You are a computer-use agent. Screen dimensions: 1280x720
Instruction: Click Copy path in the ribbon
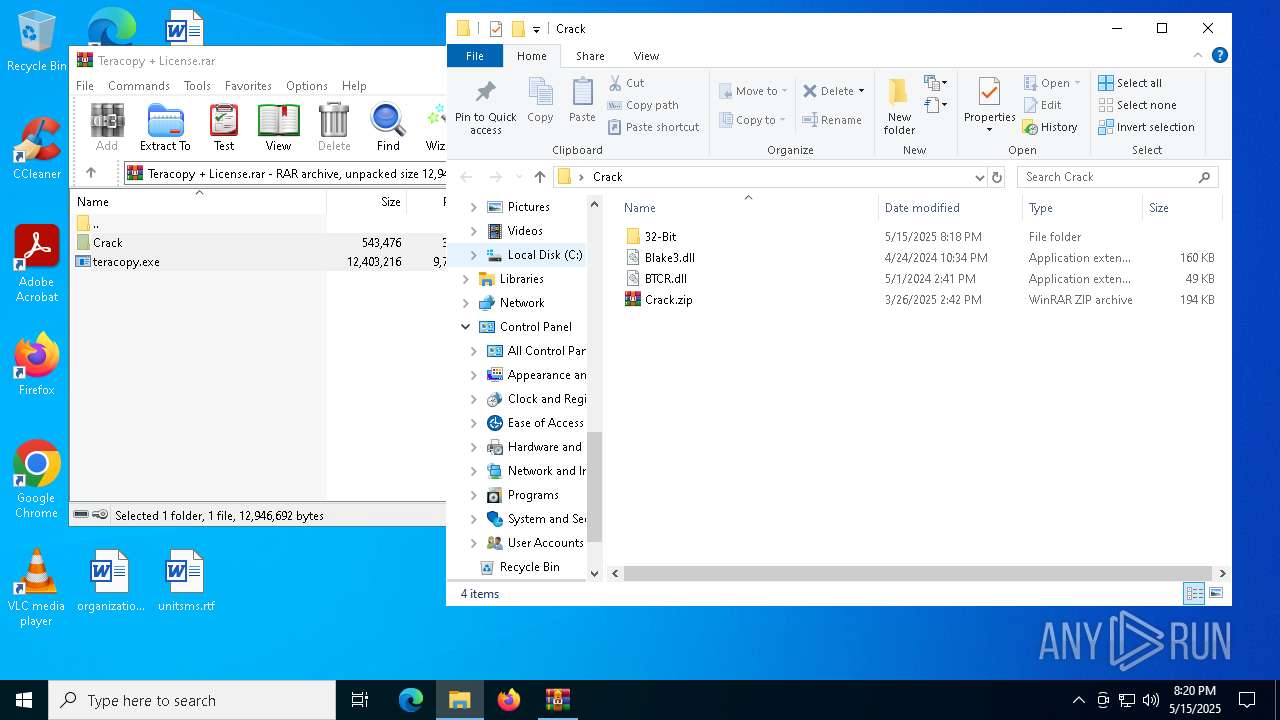point(643,105)
